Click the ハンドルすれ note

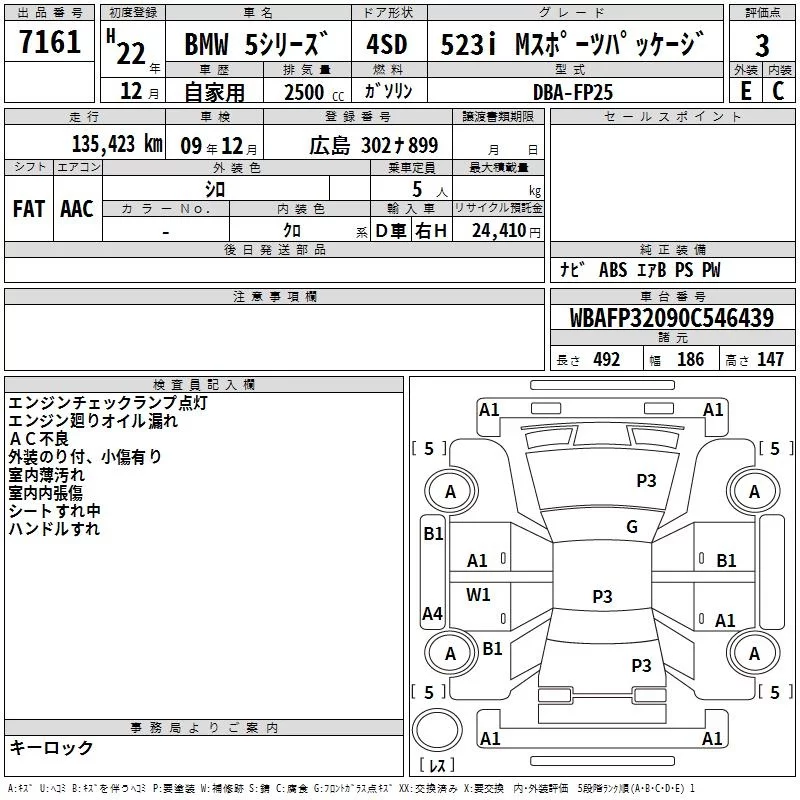pos(54,528)
